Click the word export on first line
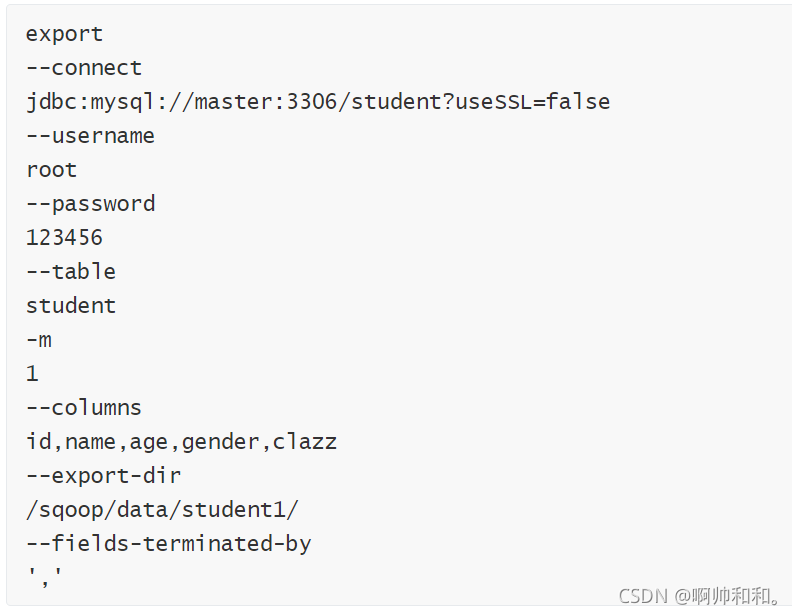Image resolution: width=792 pixels, height=615 pixels. [64, 34]
